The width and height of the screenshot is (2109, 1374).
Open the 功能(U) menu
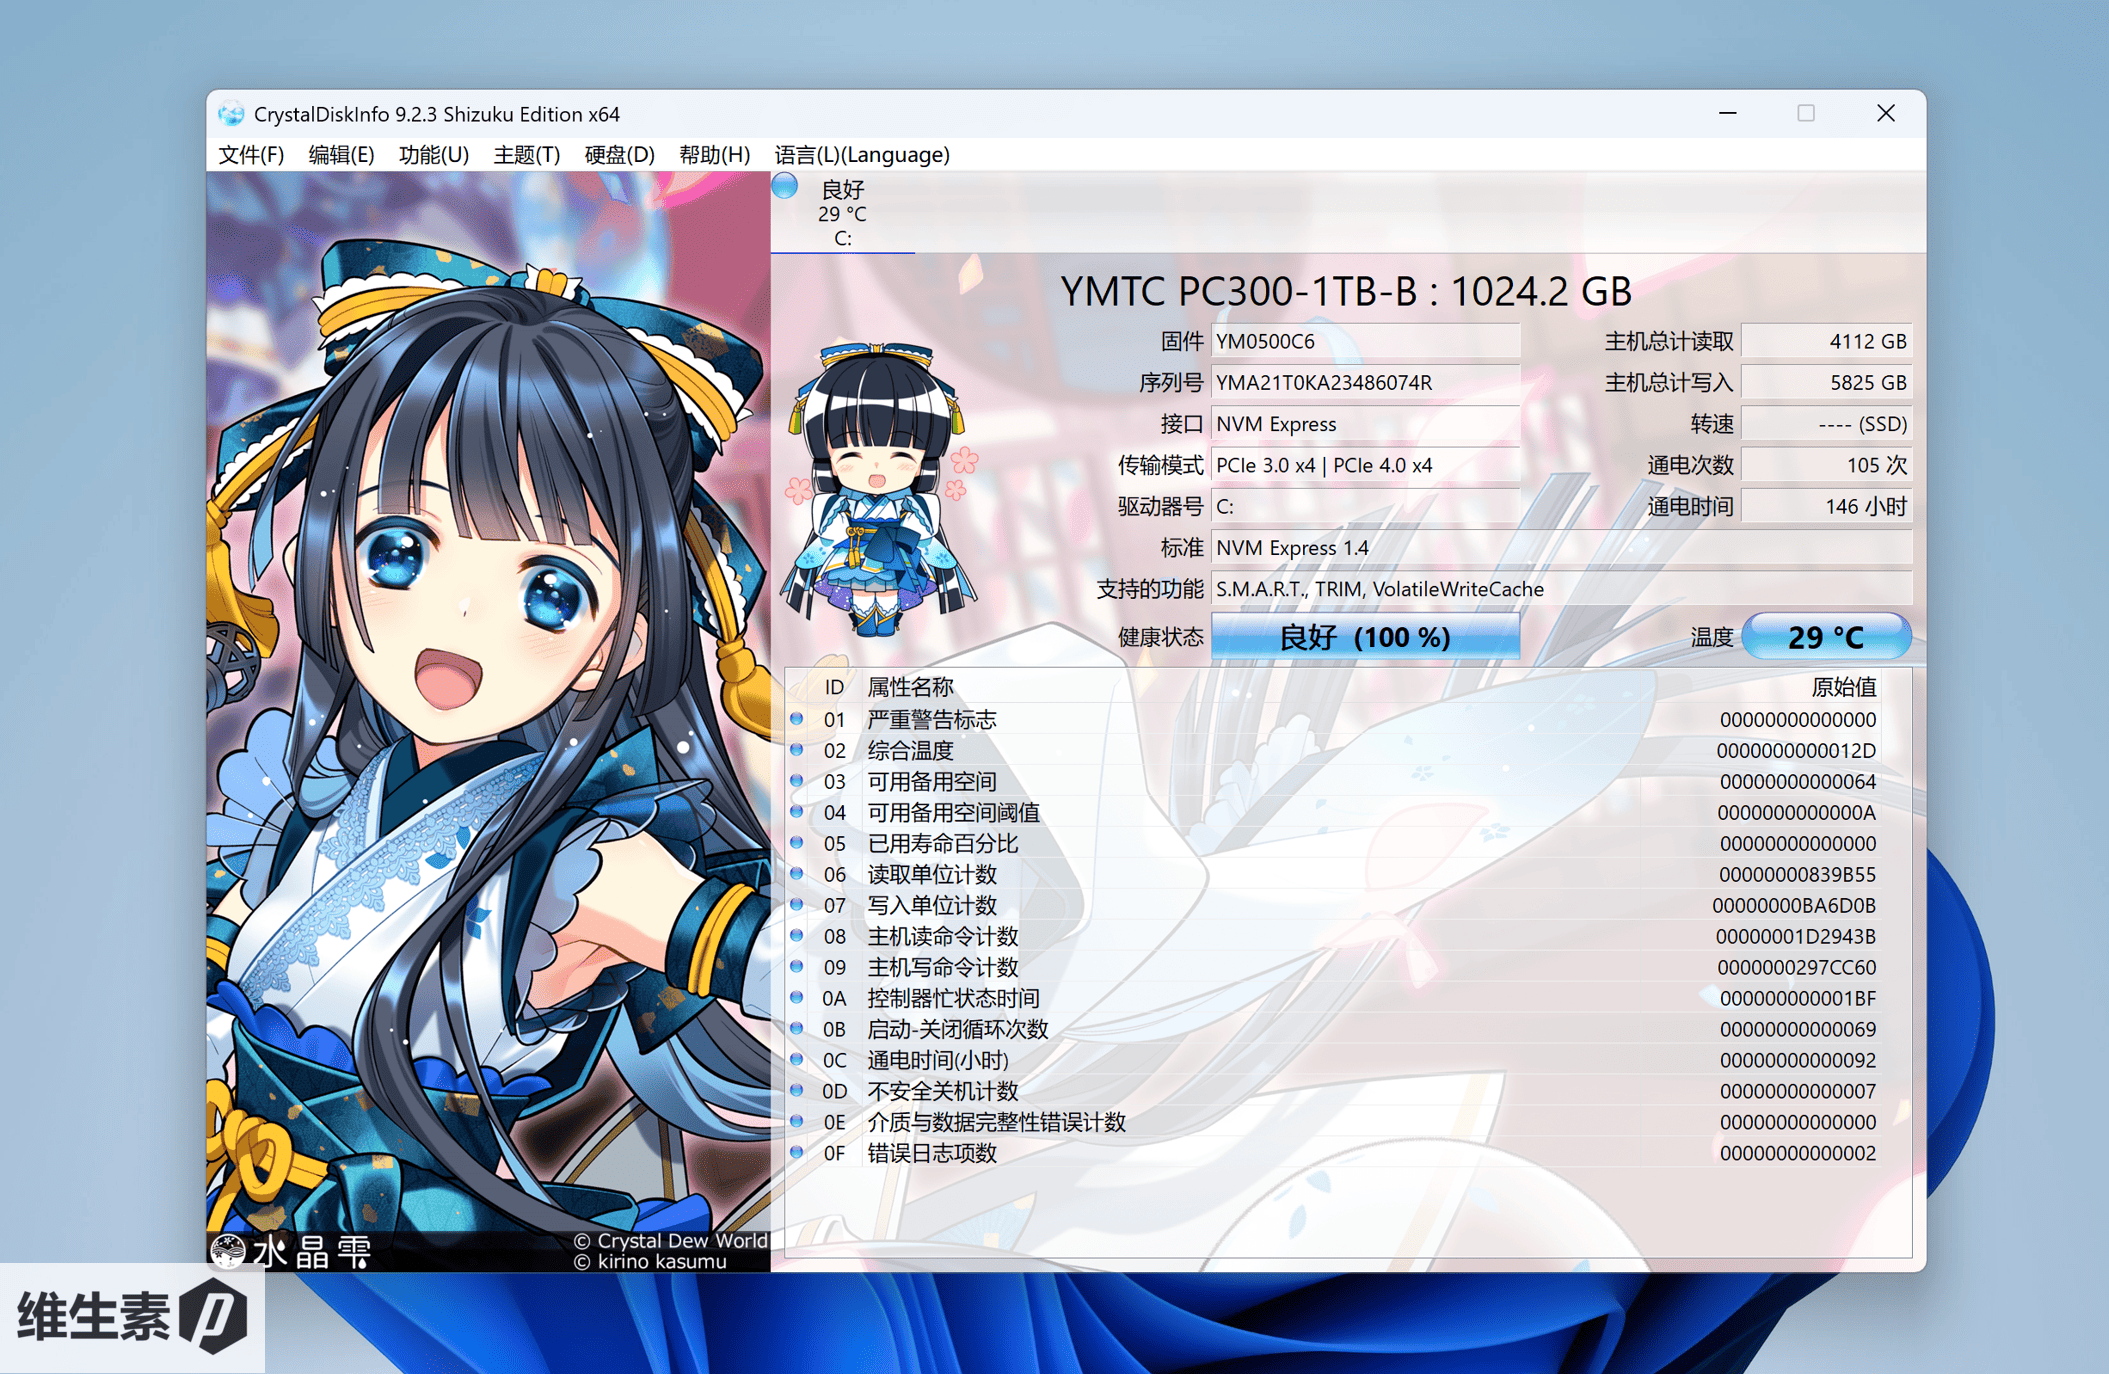433,155
